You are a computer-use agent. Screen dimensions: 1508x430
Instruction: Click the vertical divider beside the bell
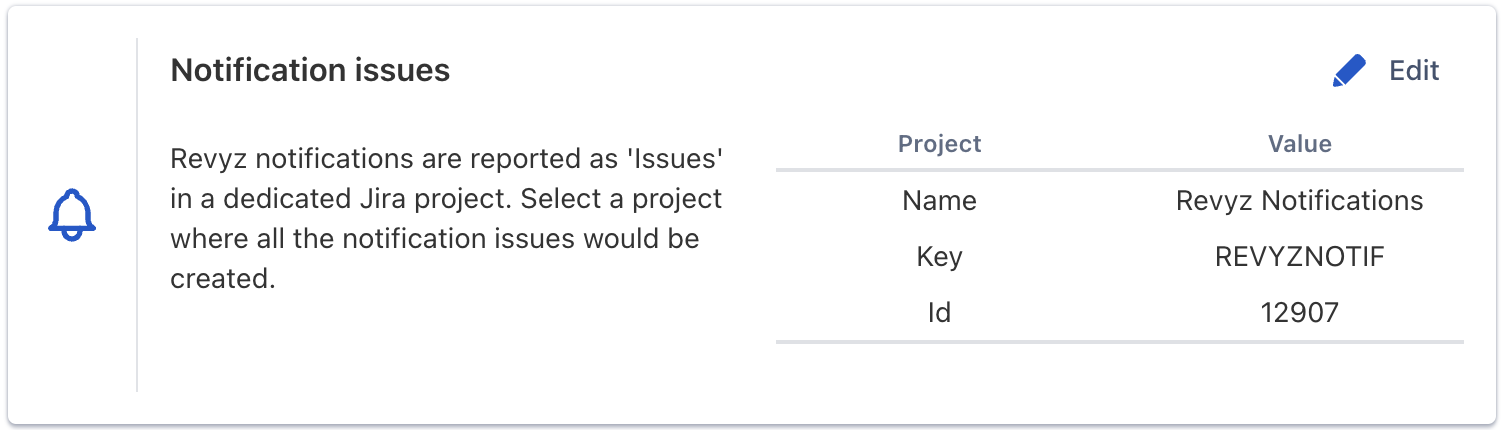pos(137,215)
